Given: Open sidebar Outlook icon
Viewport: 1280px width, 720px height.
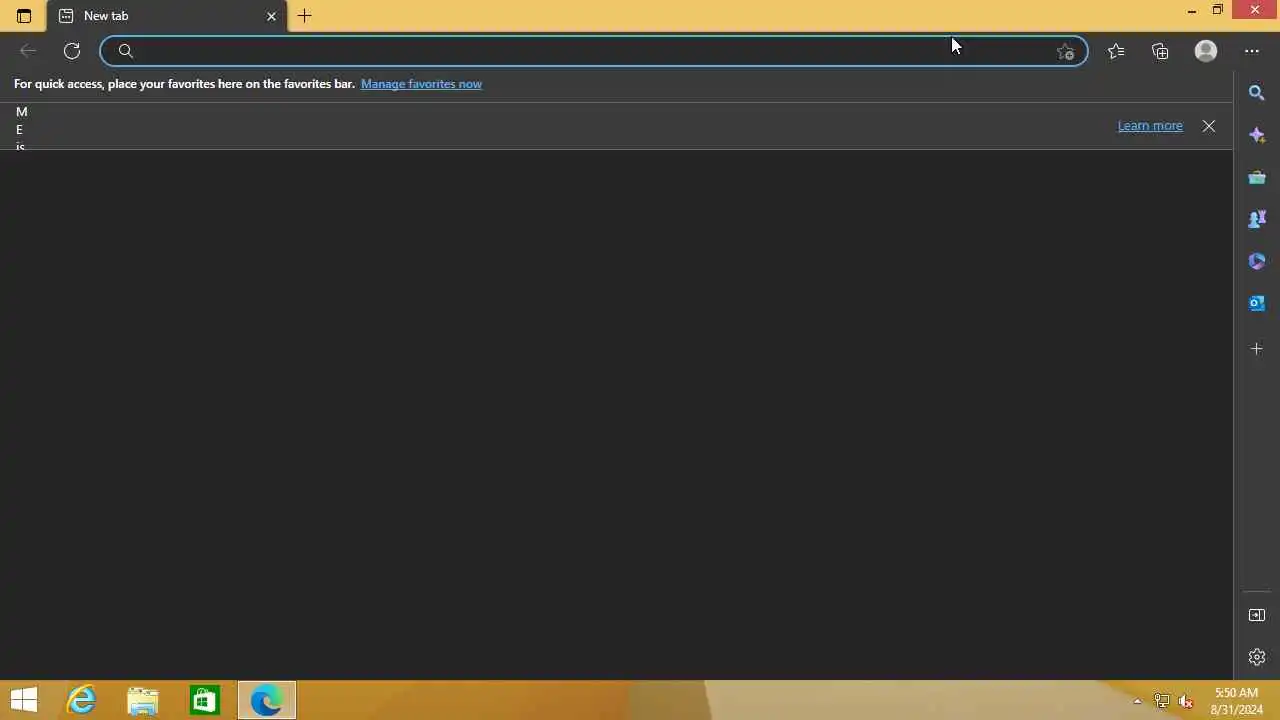Looking at the screenshot, I should (x=1257, y=303).
